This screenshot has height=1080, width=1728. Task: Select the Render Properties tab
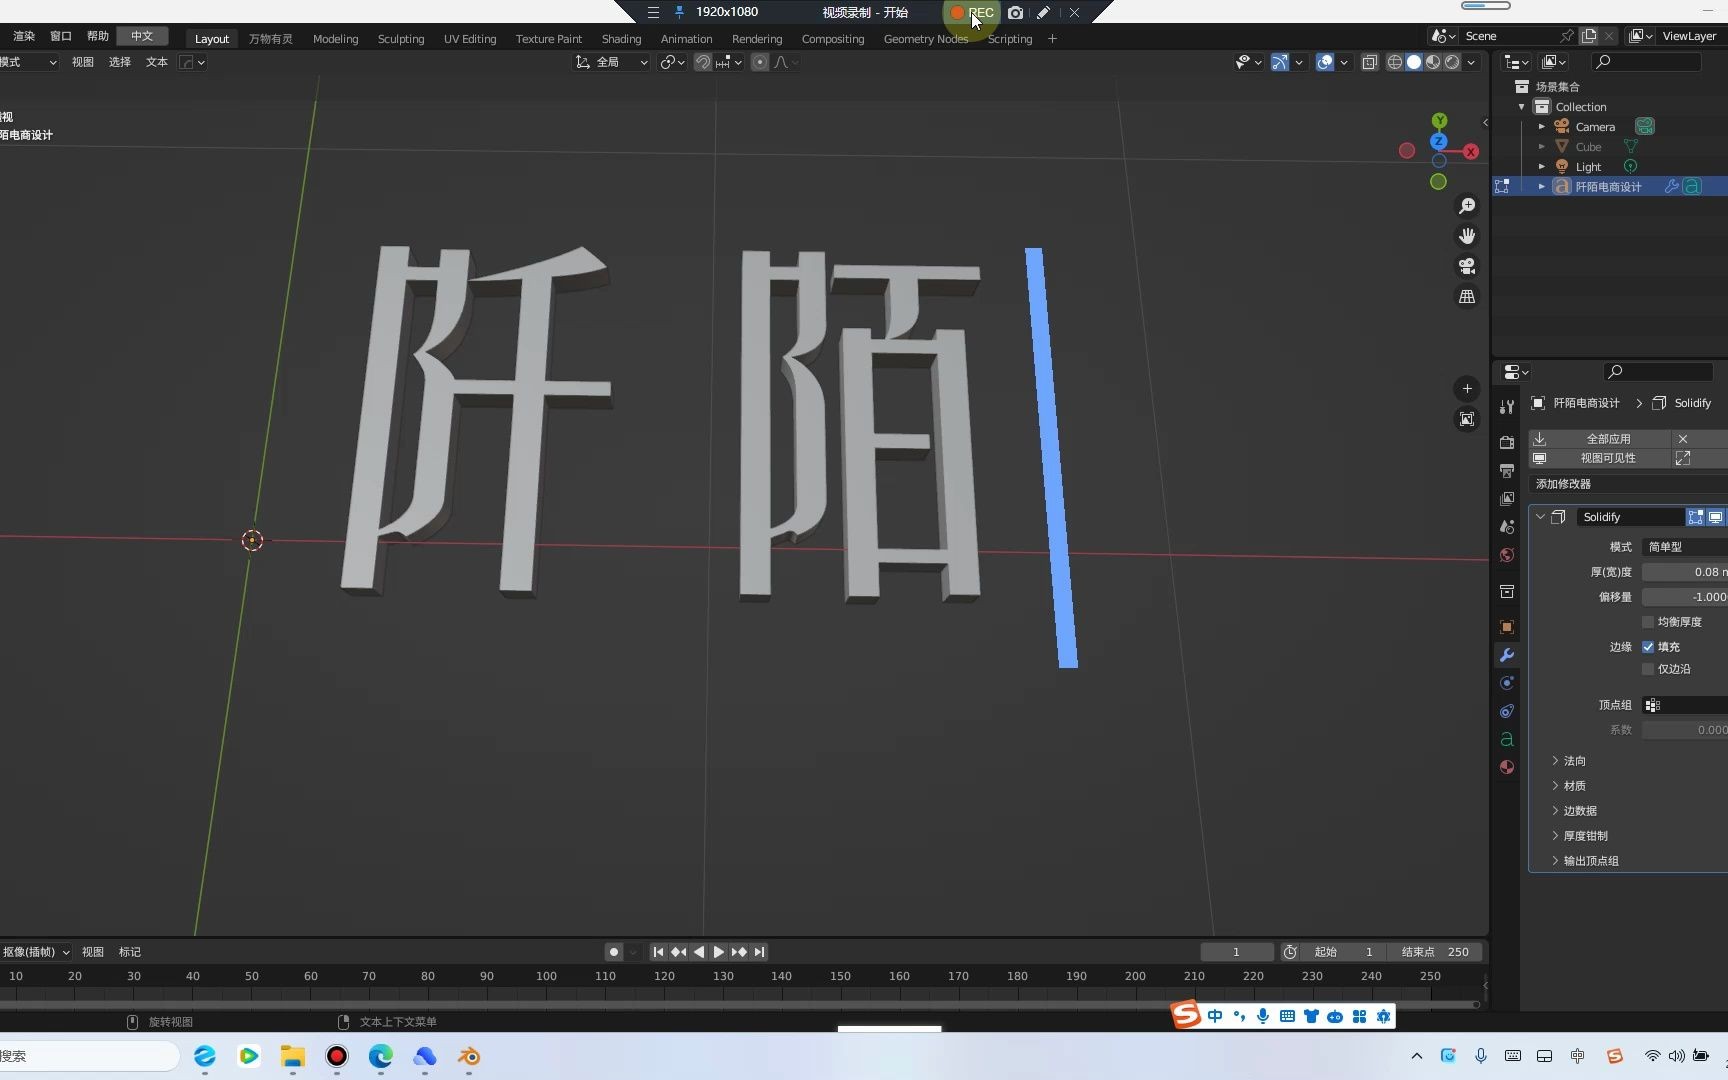[1507, 442]
